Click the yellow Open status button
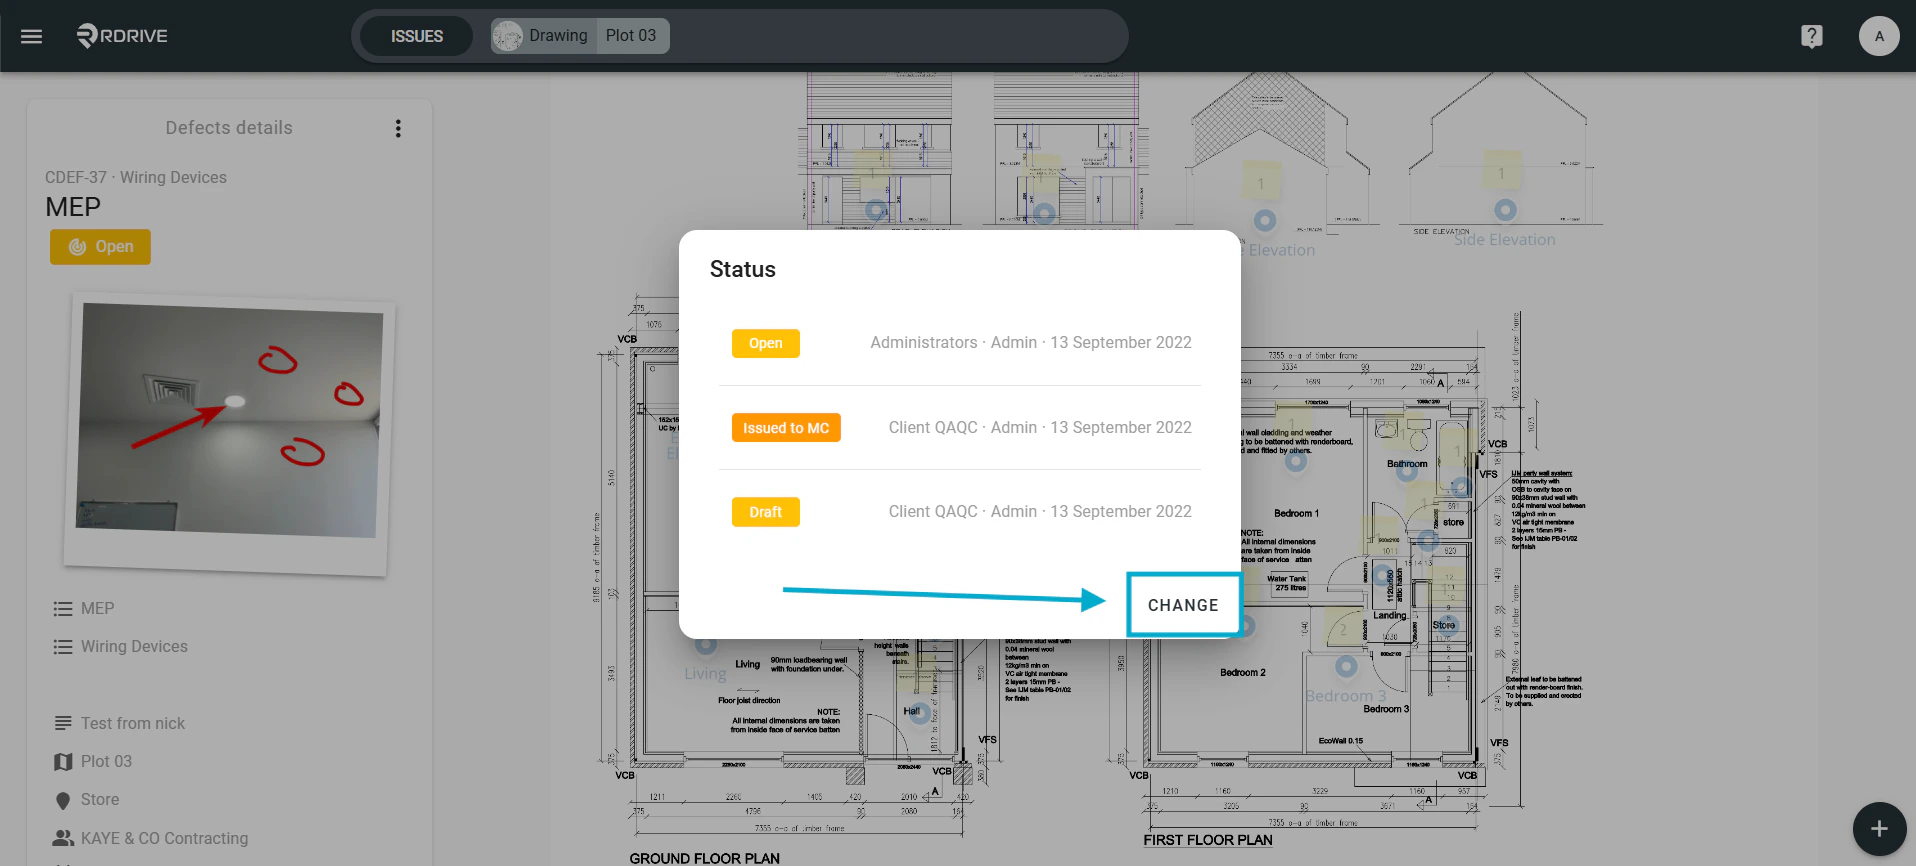 [100, 247]
